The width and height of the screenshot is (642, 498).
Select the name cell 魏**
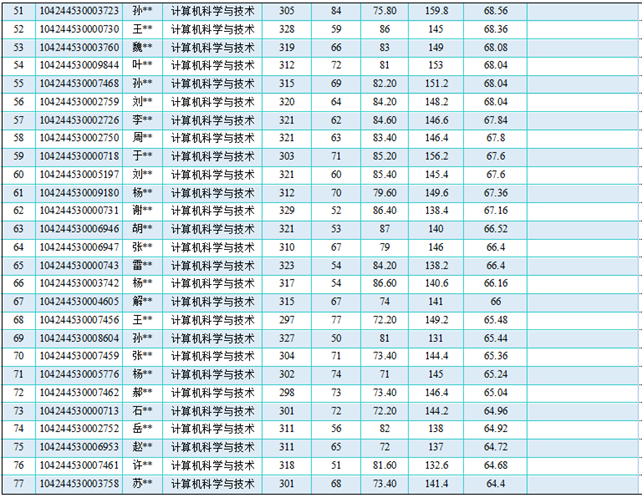pos(143,47)
